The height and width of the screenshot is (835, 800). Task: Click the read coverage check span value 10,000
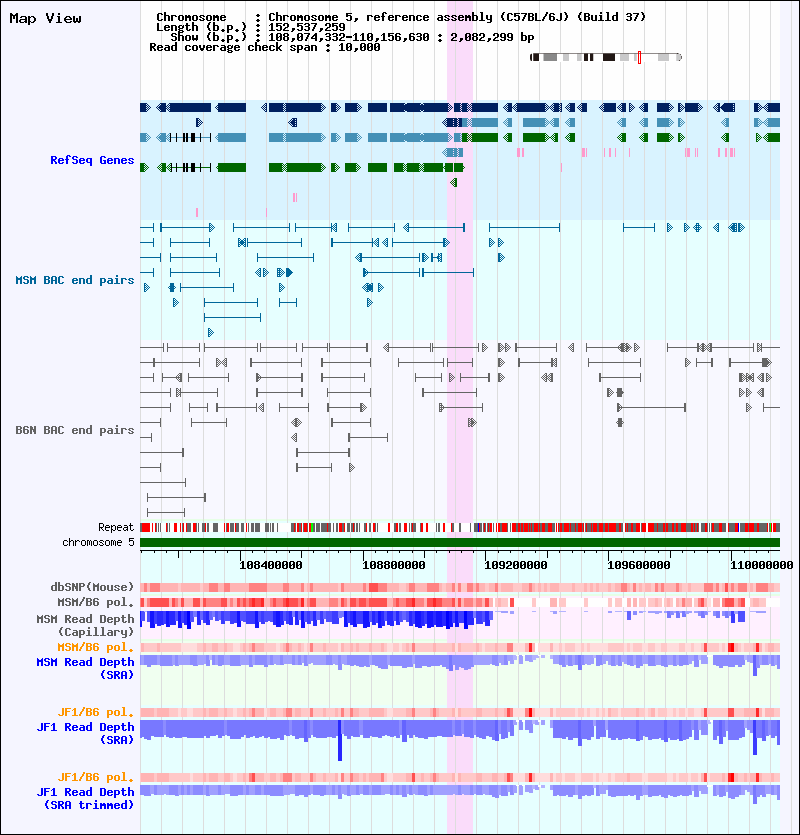[359, 47]
